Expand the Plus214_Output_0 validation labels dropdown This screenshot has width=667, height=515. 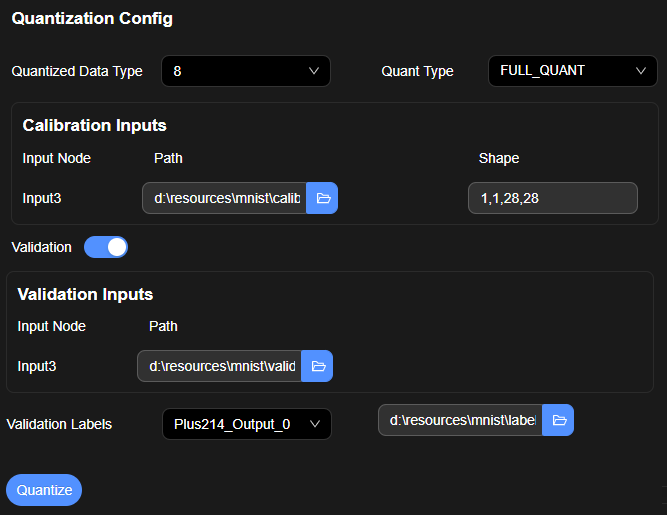(x=246, y=424)
